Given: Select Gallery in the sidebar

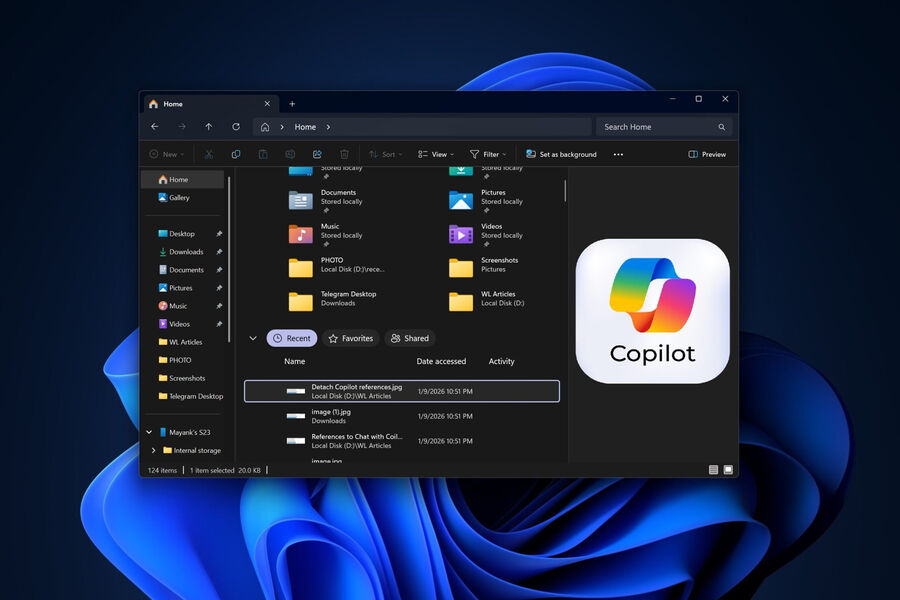Looking at the screenshot, I should click(179, 198).
